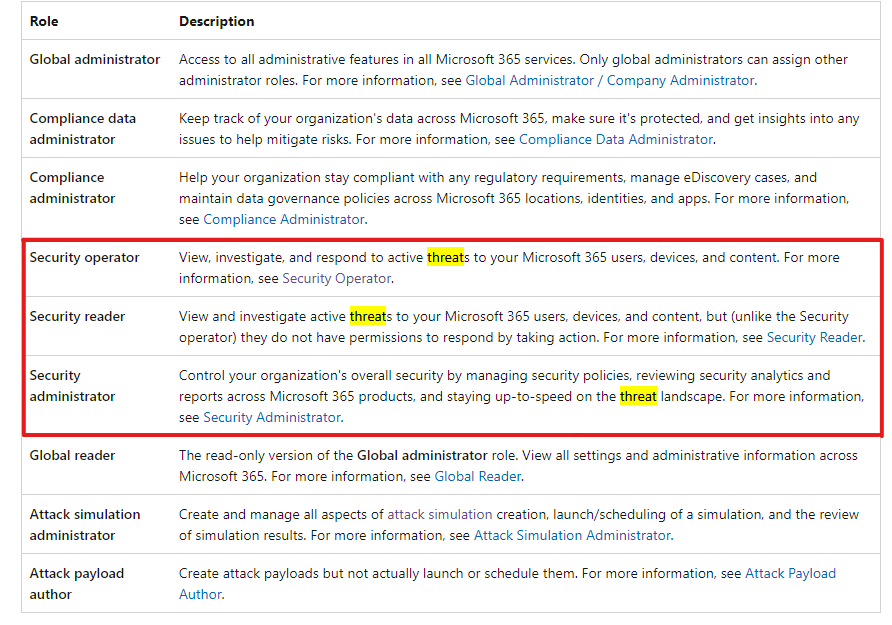Follow the Security Operator link
Viewport: 892px width, 625px height.
point(336,278)
